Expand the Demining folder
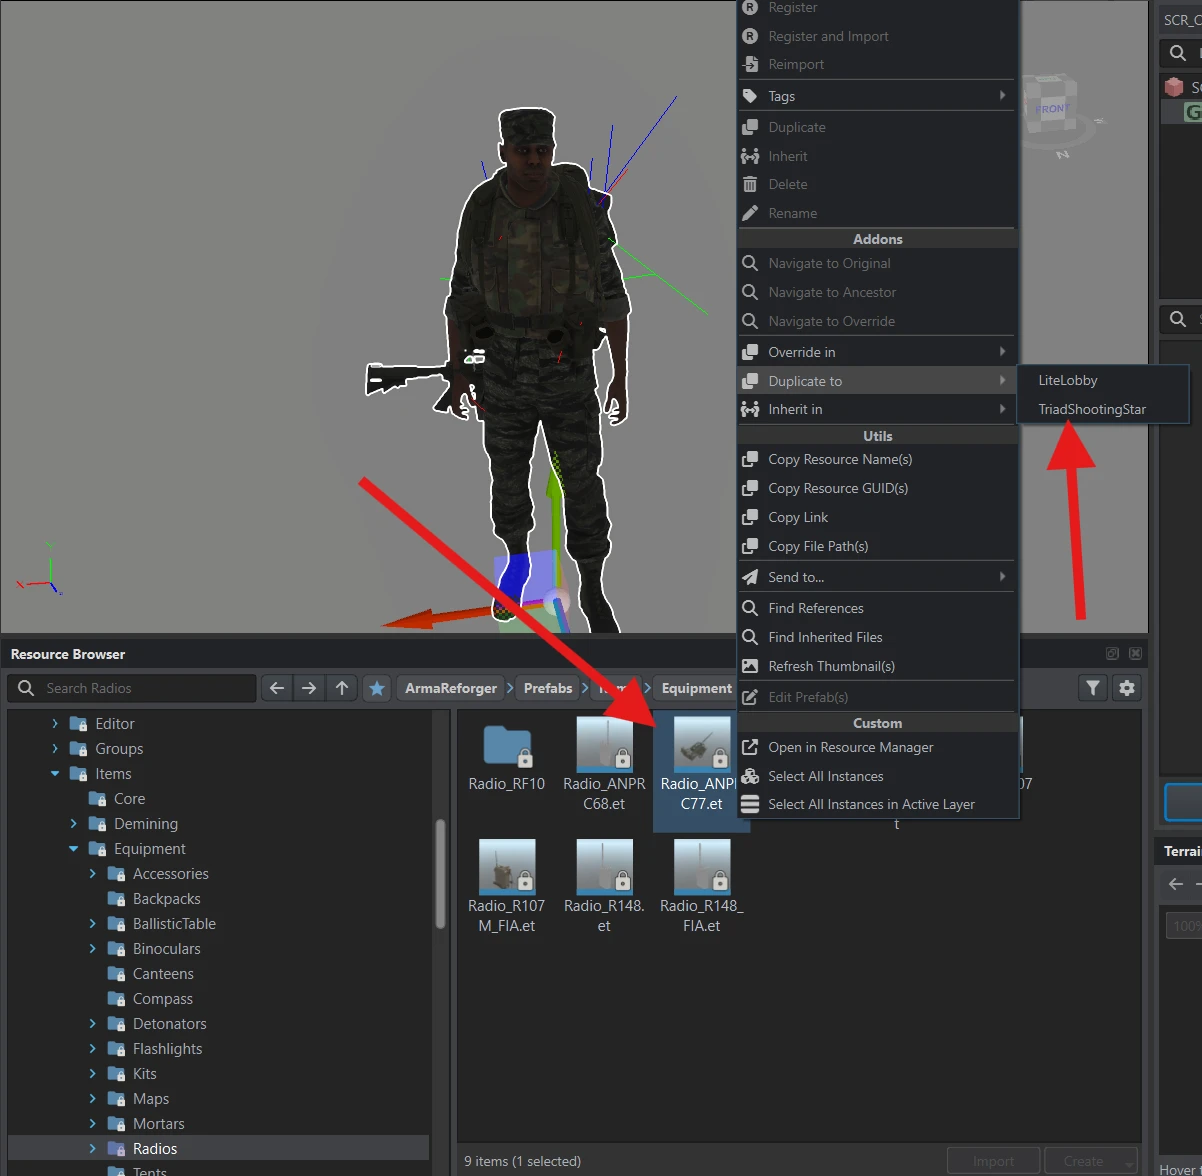Viewport: 1202px width, 1176px height. [74, 823]
